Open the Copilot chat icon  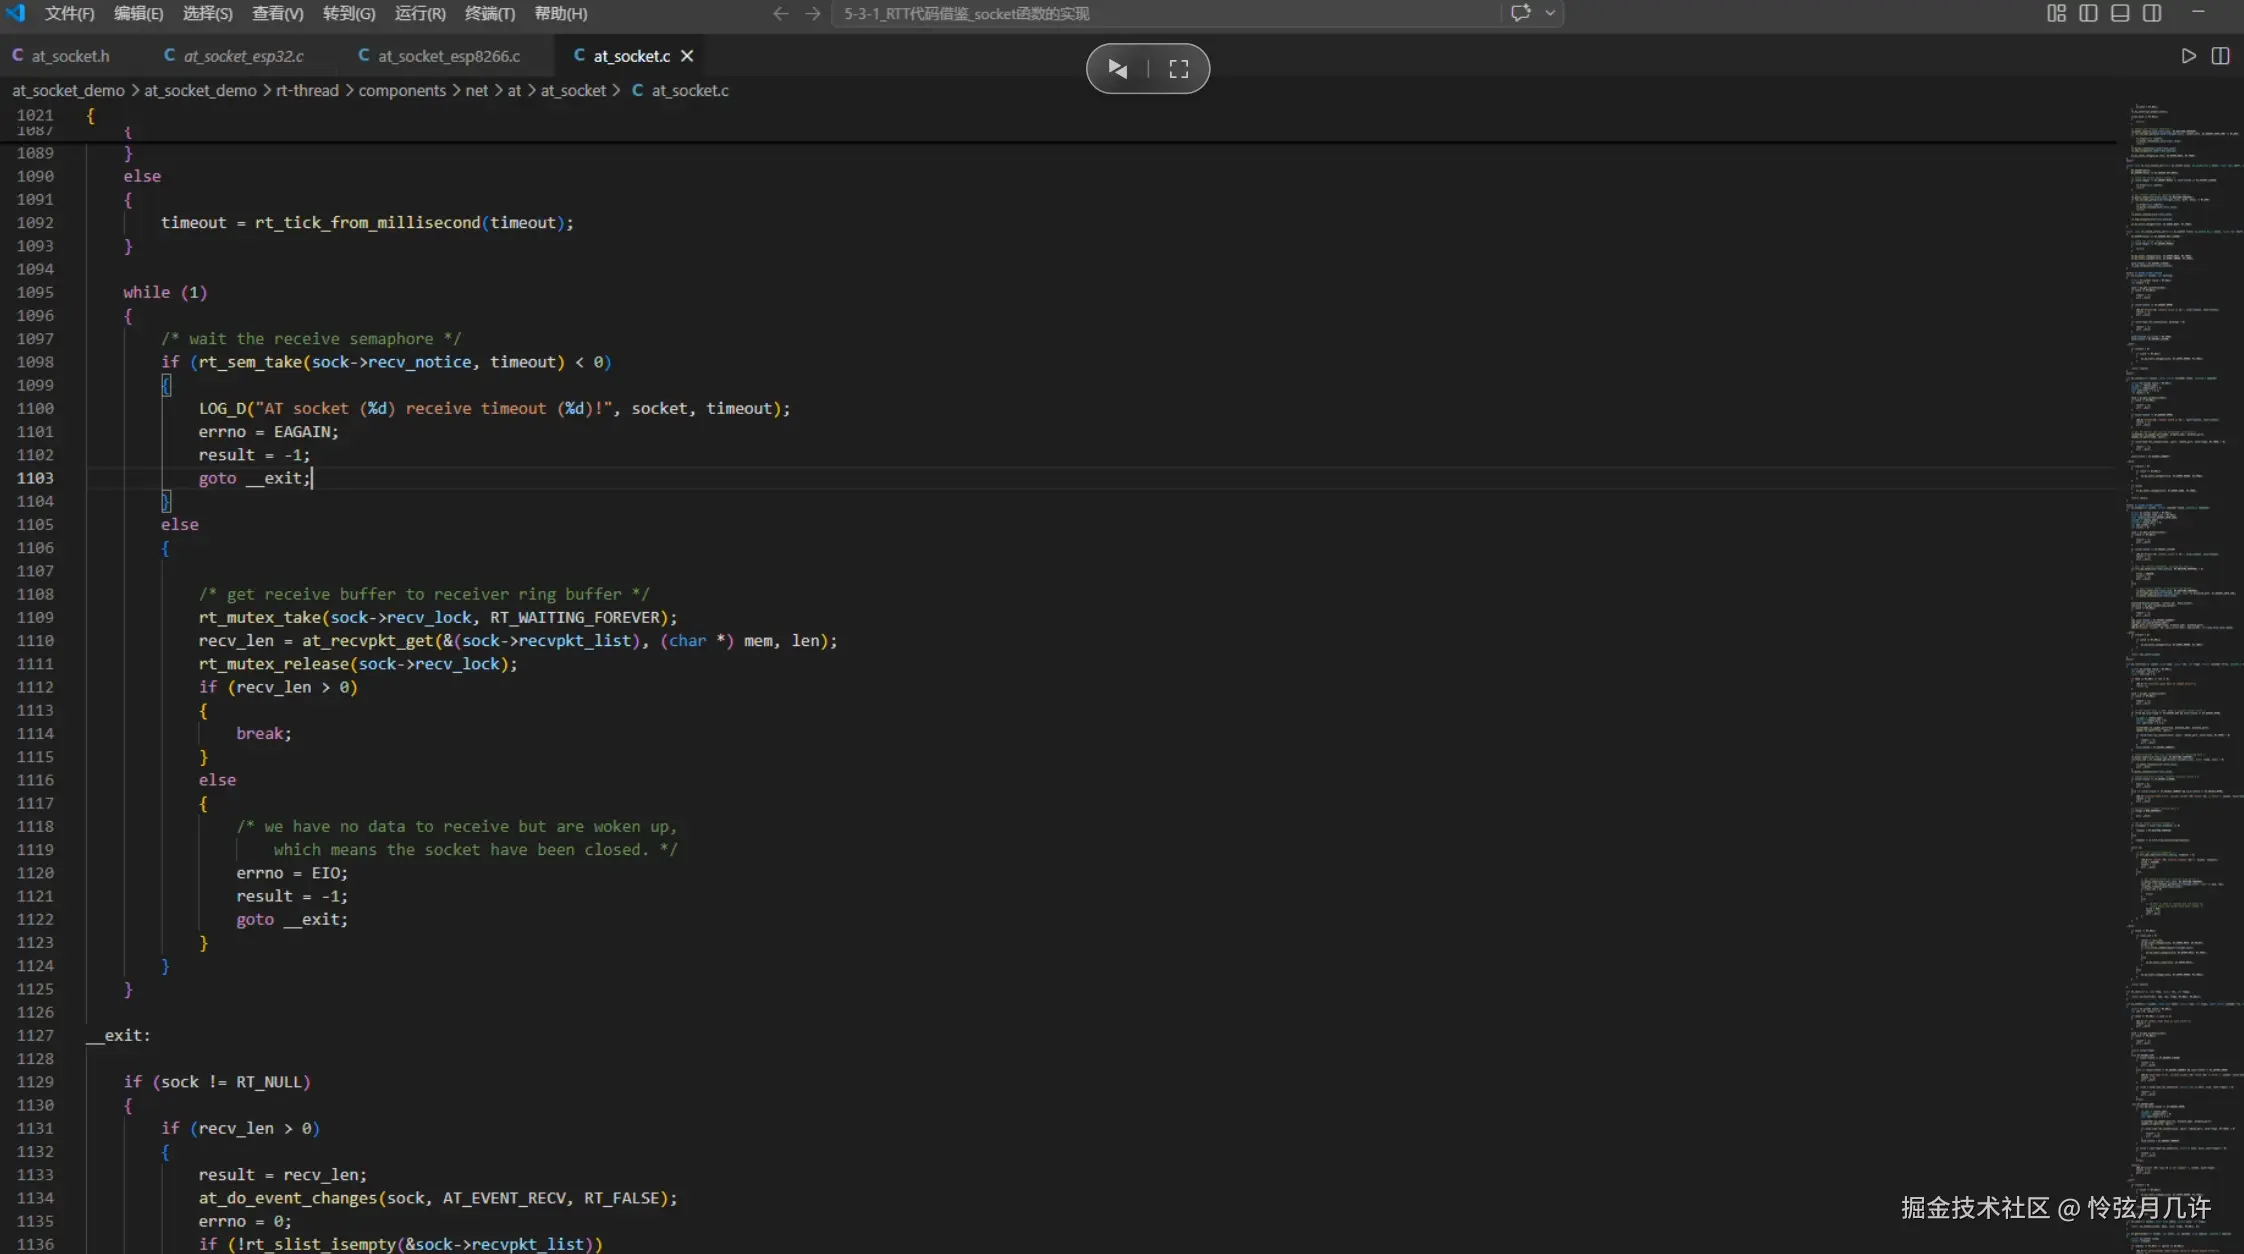click(x=1521, y=13)
